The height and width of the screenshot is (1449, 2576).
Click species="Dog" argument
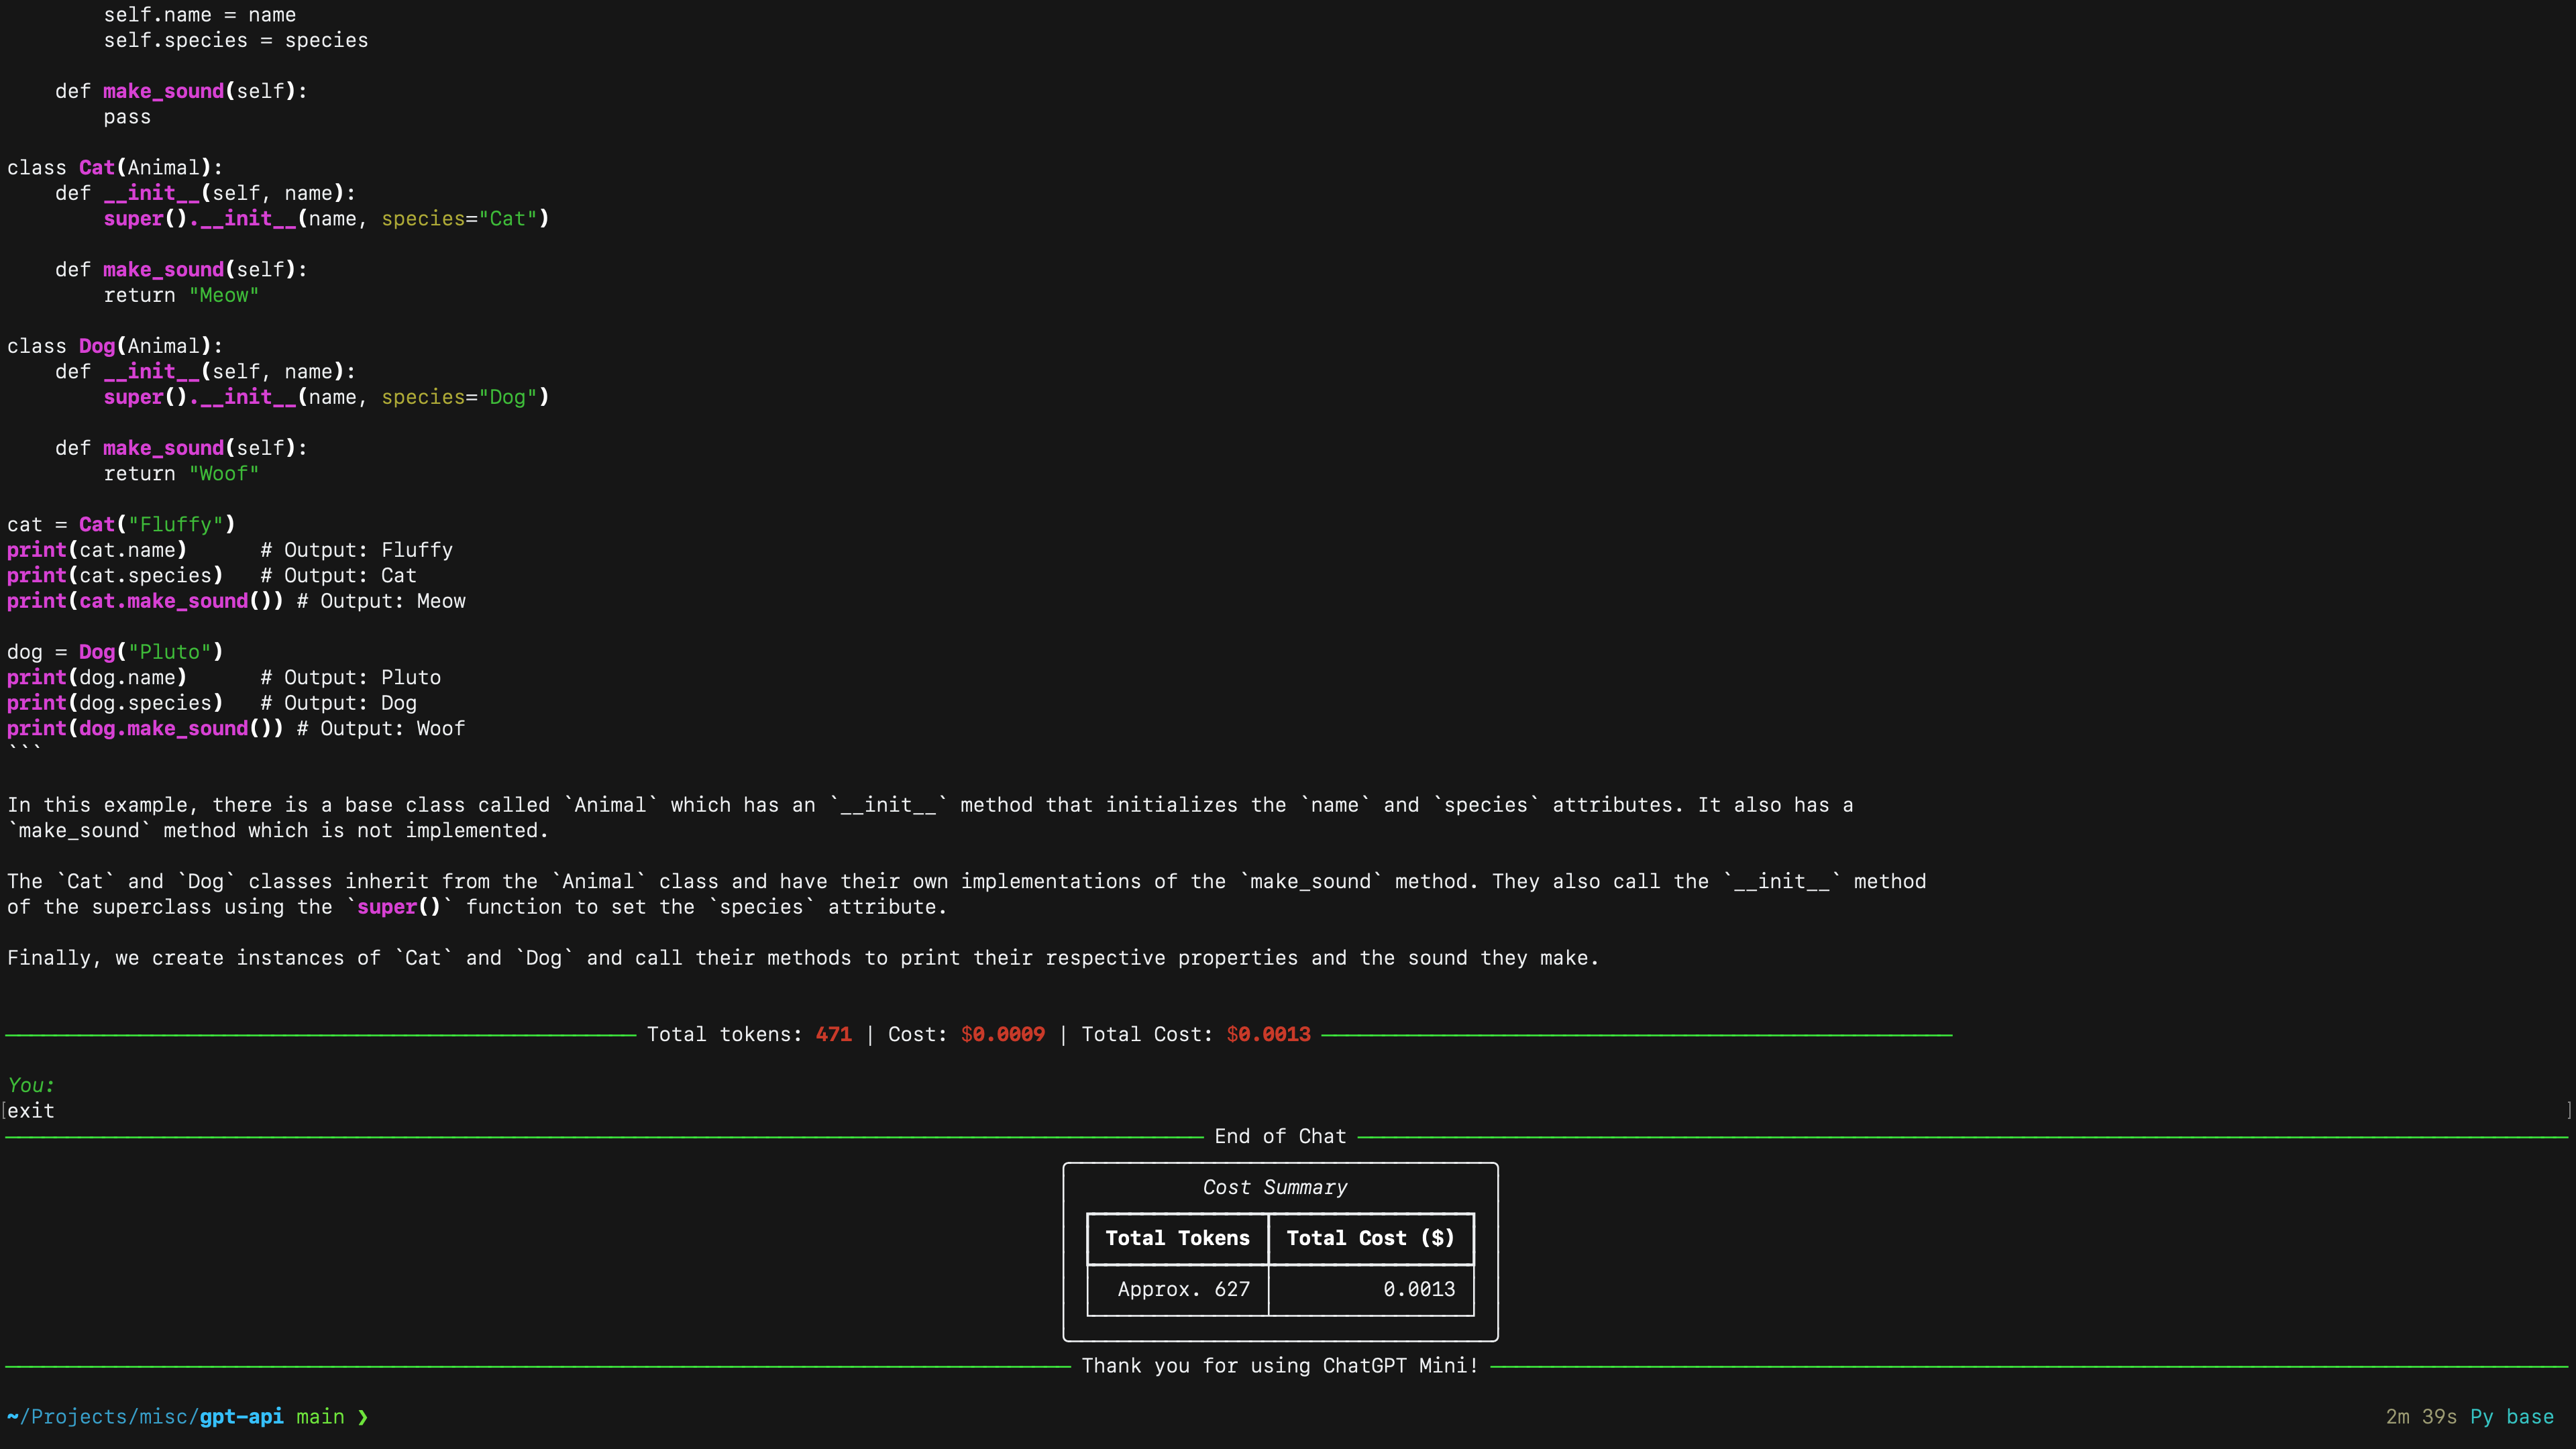pyautogui.click(x=459, y=397)
